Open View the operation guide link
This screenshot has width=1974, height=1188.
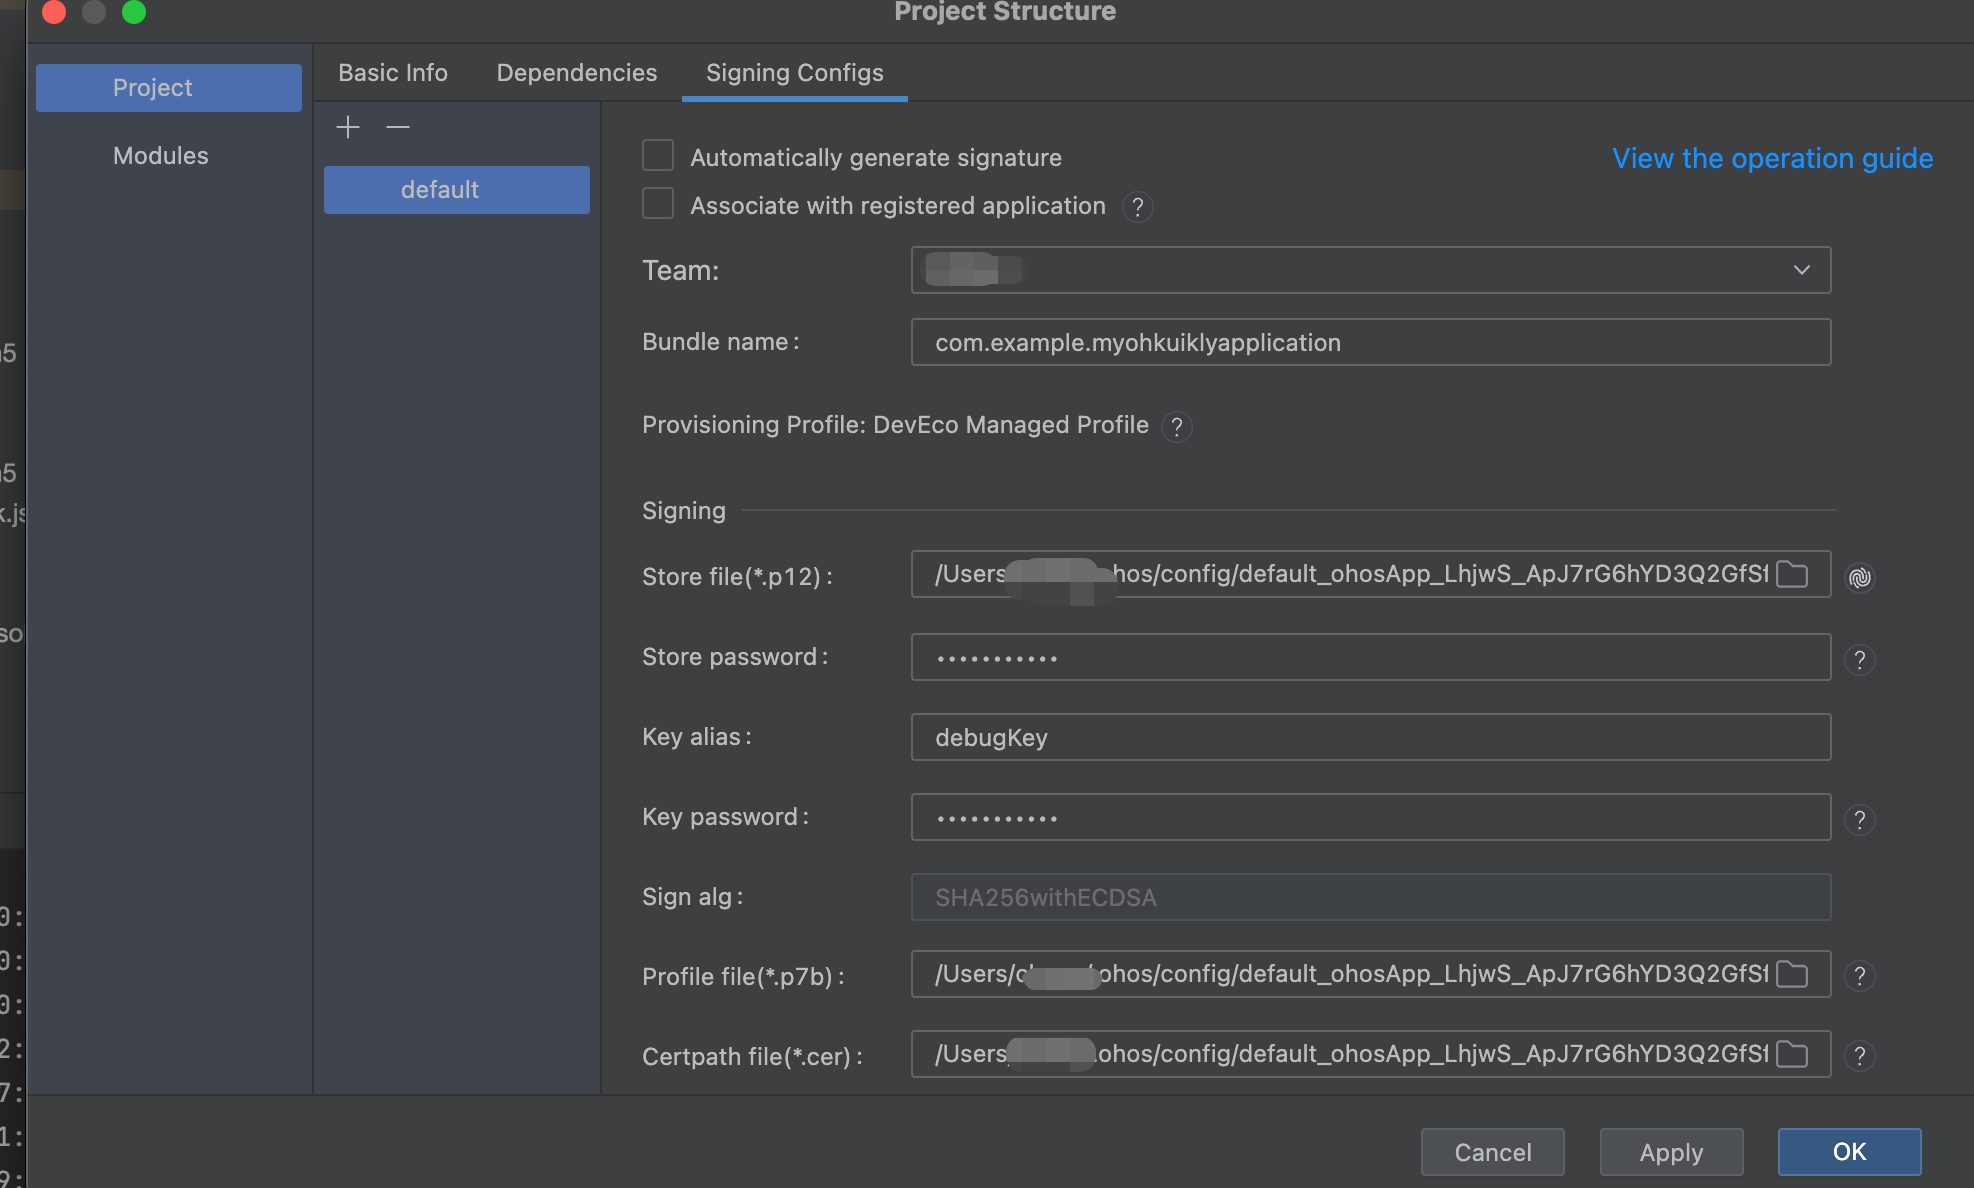[x=1772, y=158]
